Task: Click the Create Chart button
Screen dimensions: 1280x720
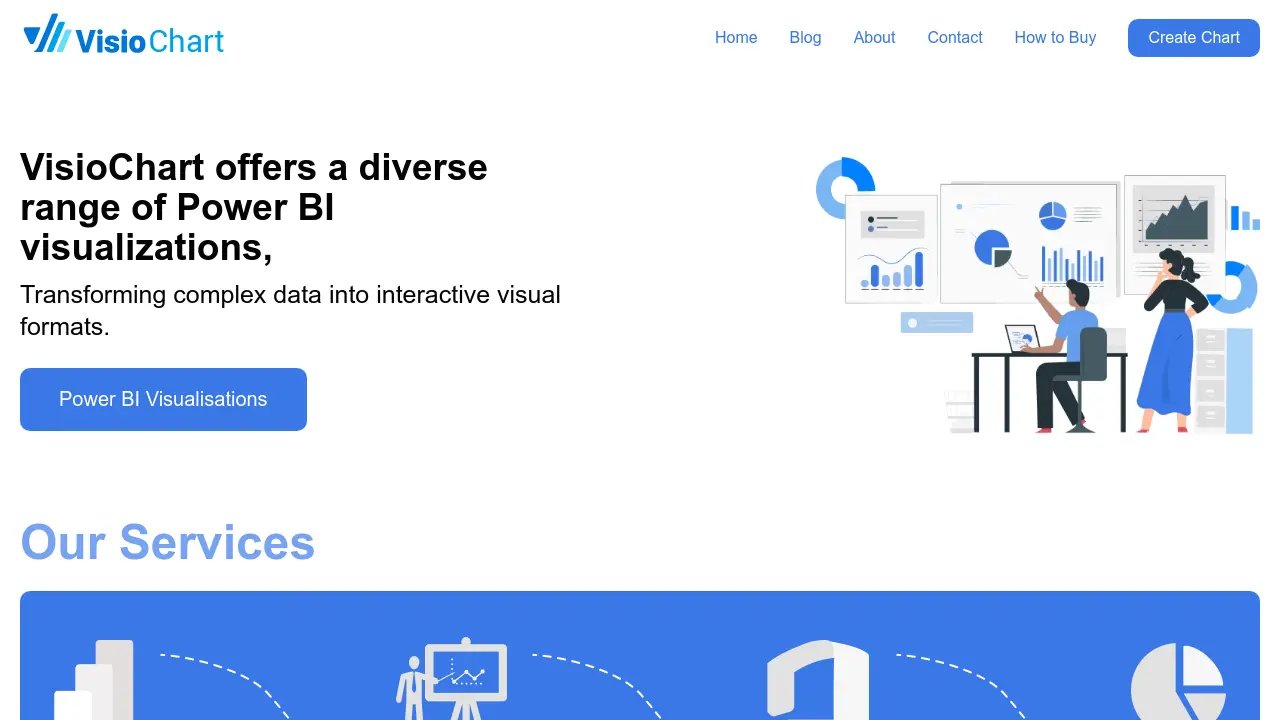Action: tap(1194, 38)
